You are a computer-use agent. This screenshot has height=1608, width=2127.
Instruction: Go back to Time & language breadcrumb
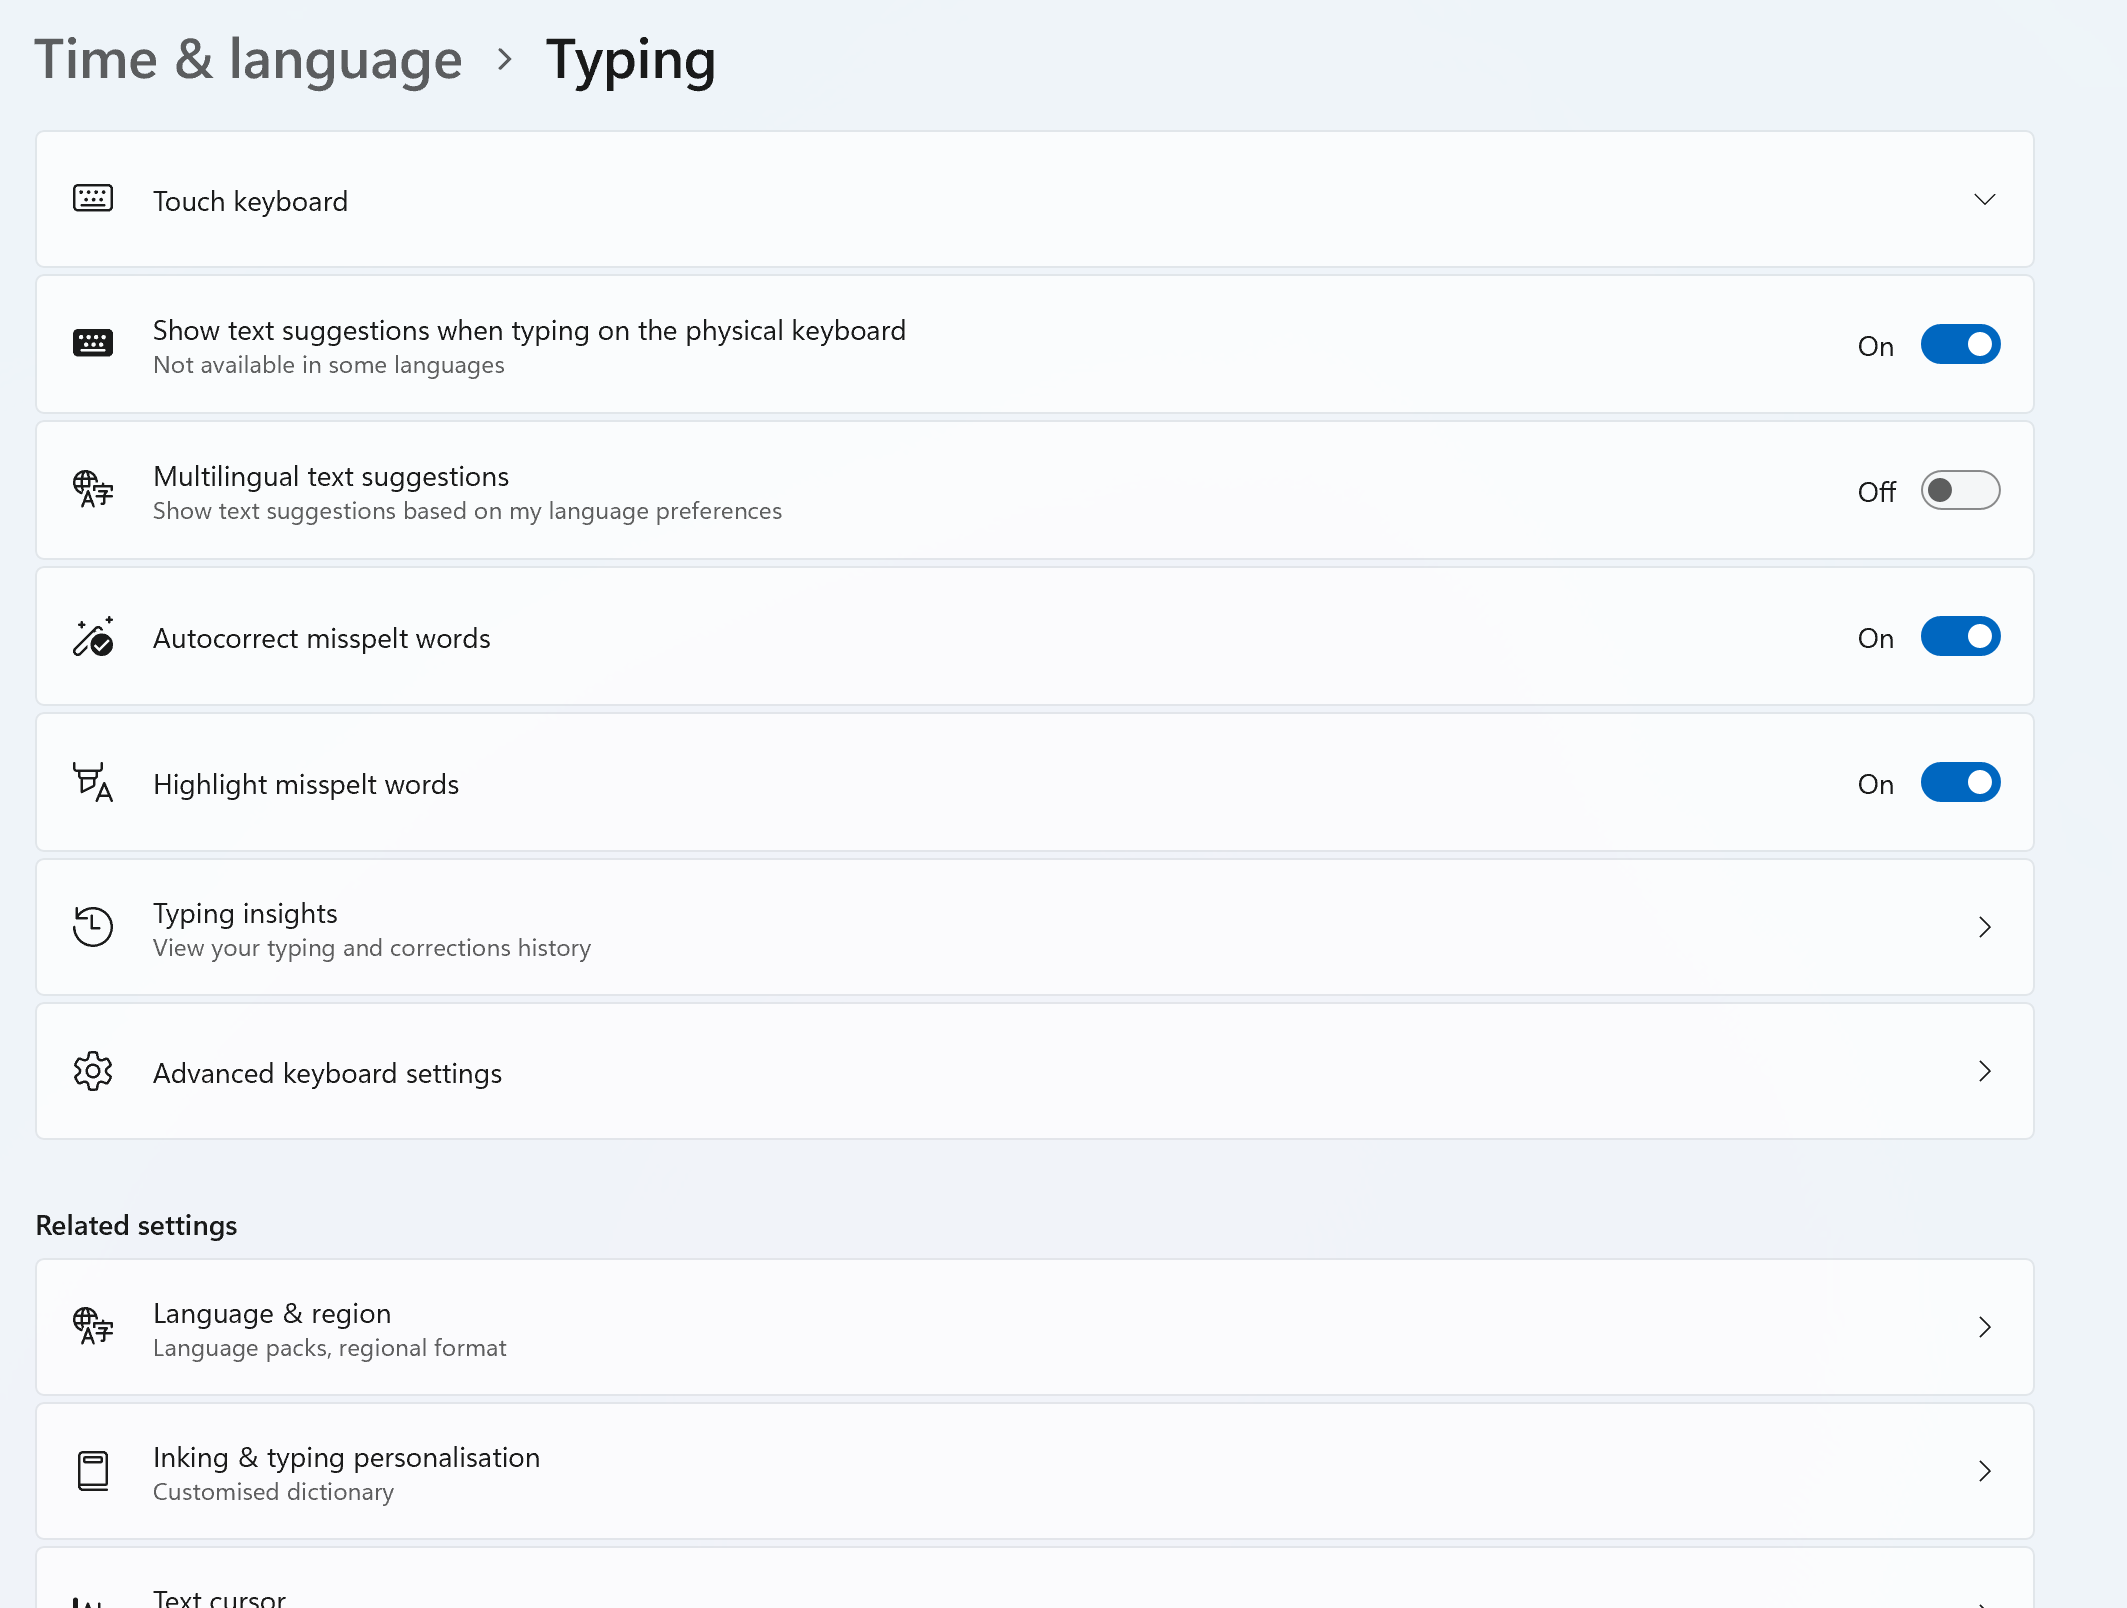coord(248,60)
